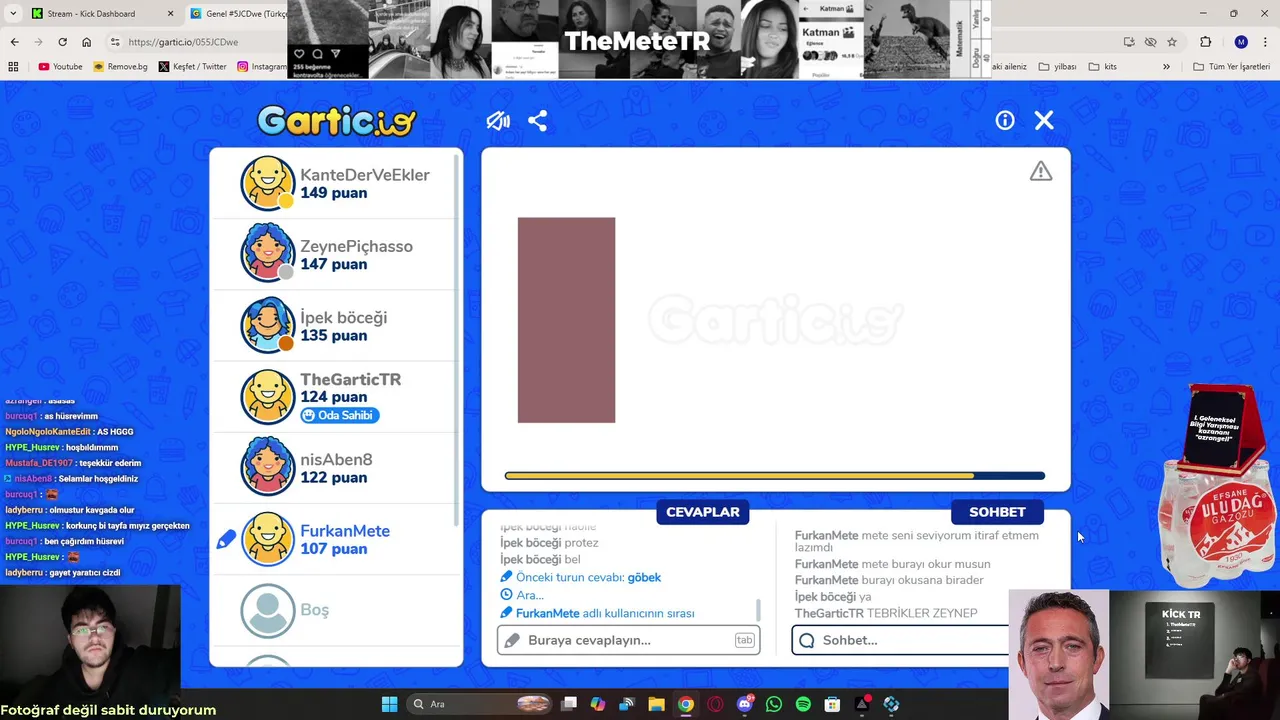This screenshot has height=720, width=1280.
Task: Click the crossed-out eye tracking icon
Action: [1150, 42]
